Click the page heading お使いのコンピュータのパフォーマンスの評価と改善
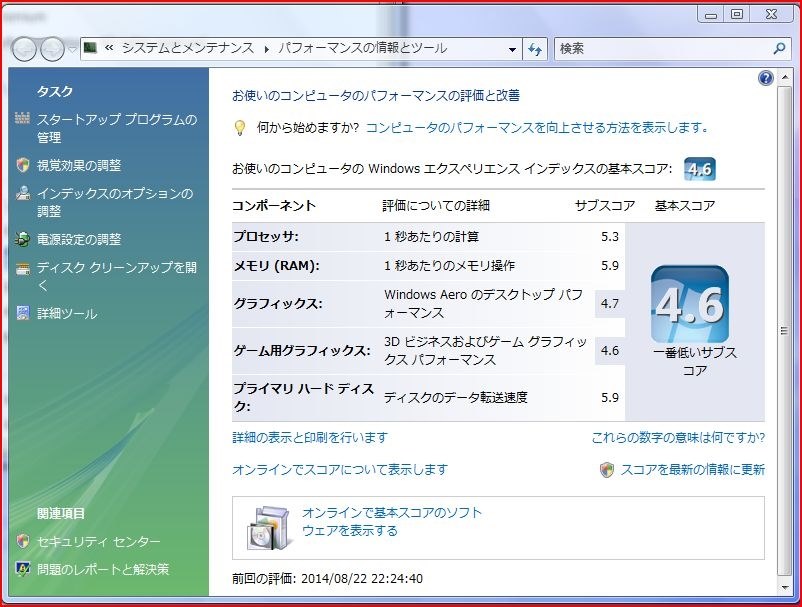 coord(376,96)
